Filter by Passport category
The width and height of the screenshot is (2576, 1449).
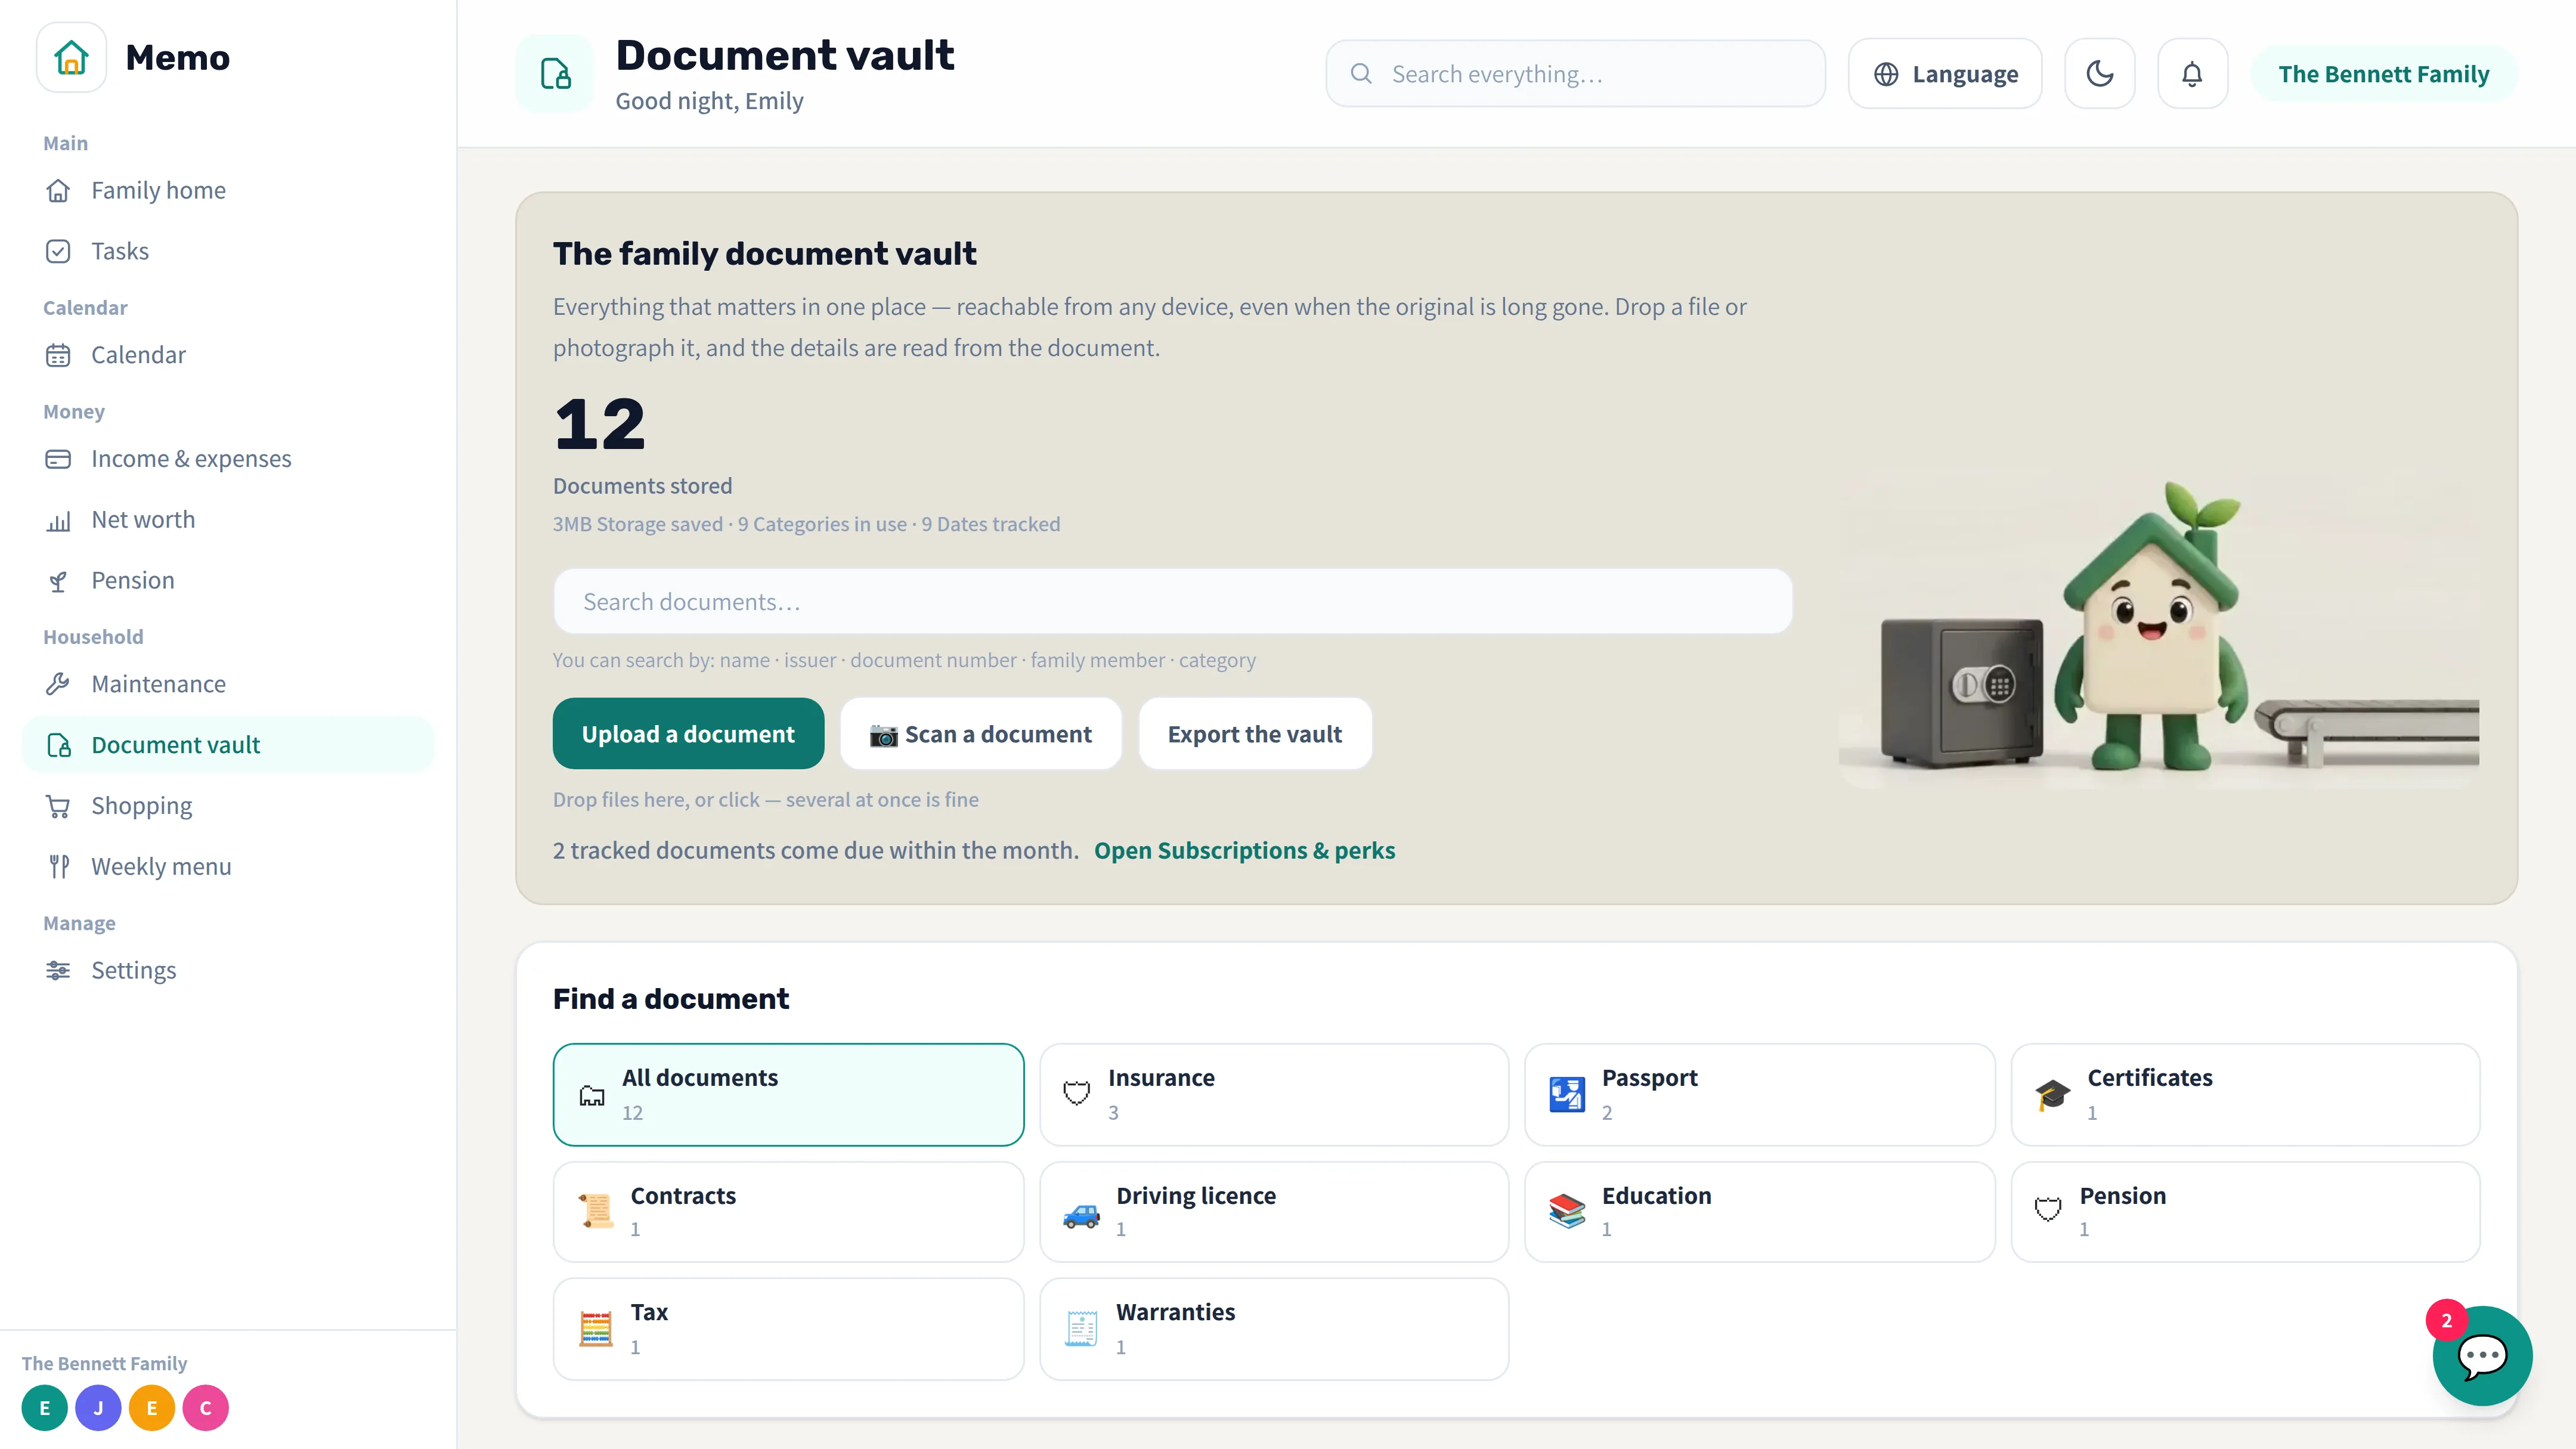[x=1759, y=1094]
